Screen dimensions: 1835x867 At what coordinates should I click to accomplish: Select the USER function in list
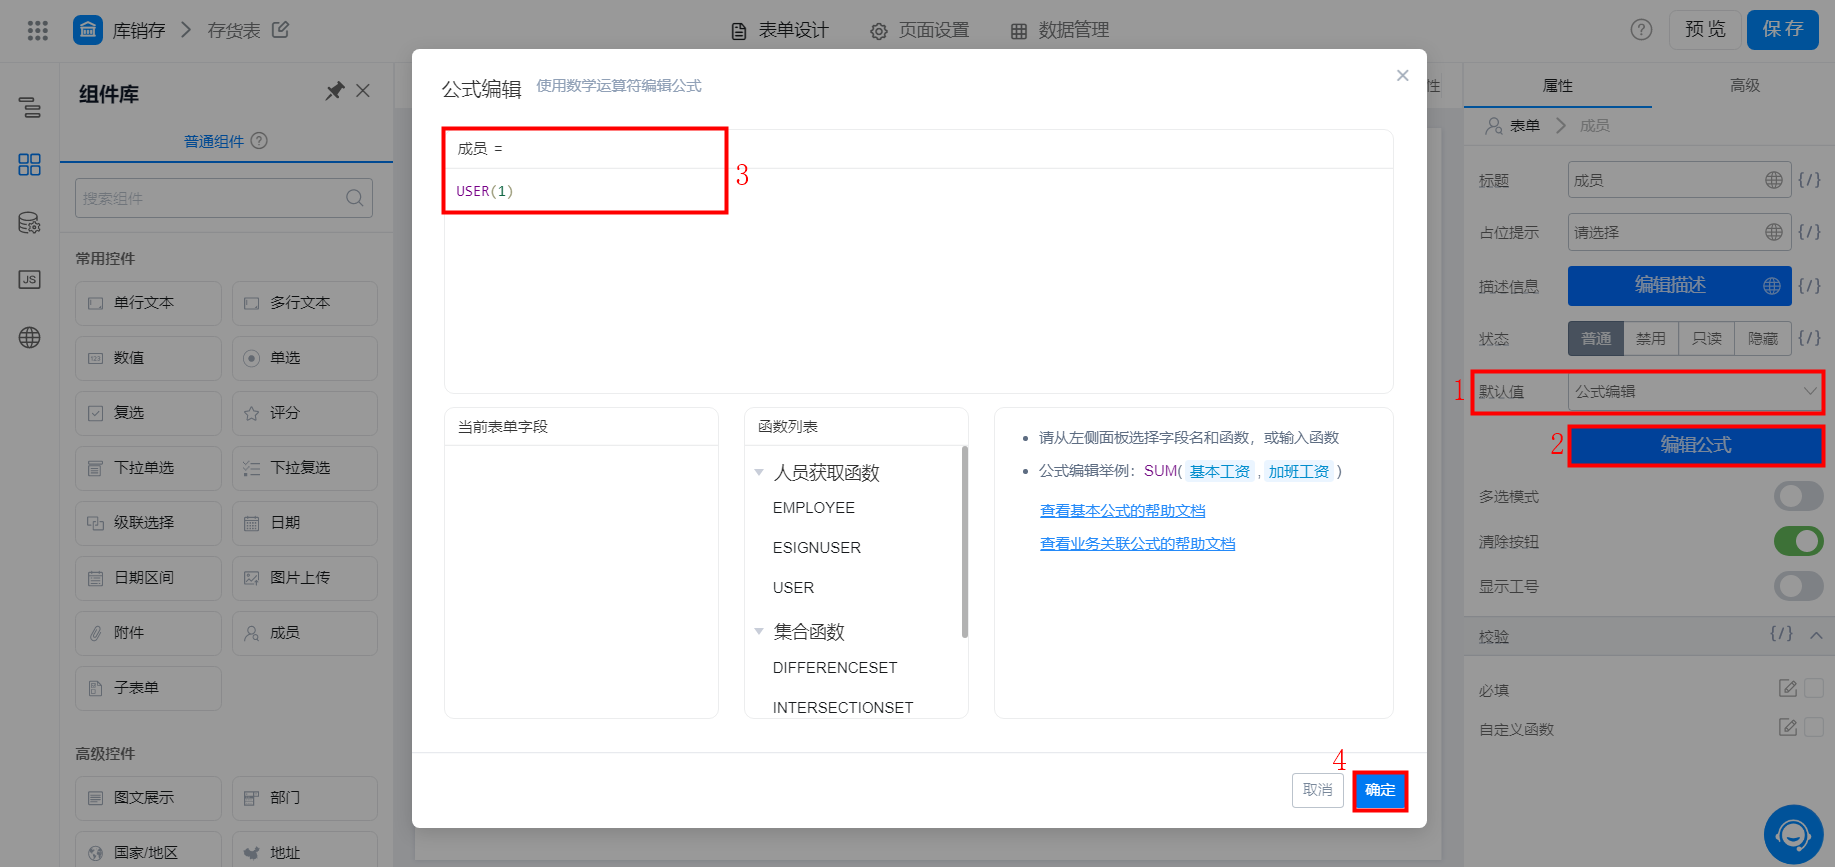[793, 588]
